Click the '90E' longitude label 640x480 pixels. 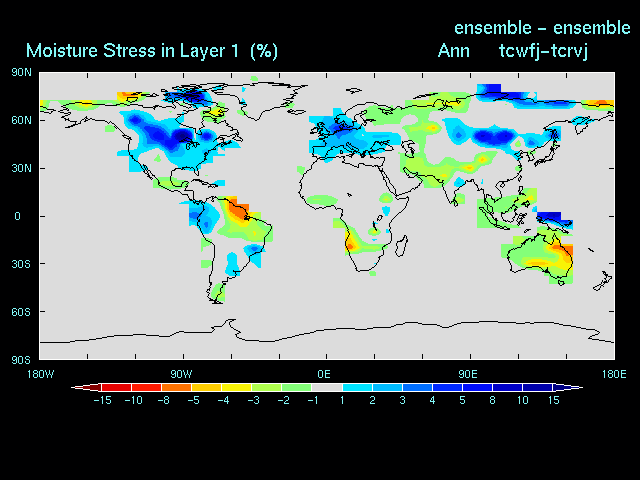pyautogui.click(x=468, y=374)
